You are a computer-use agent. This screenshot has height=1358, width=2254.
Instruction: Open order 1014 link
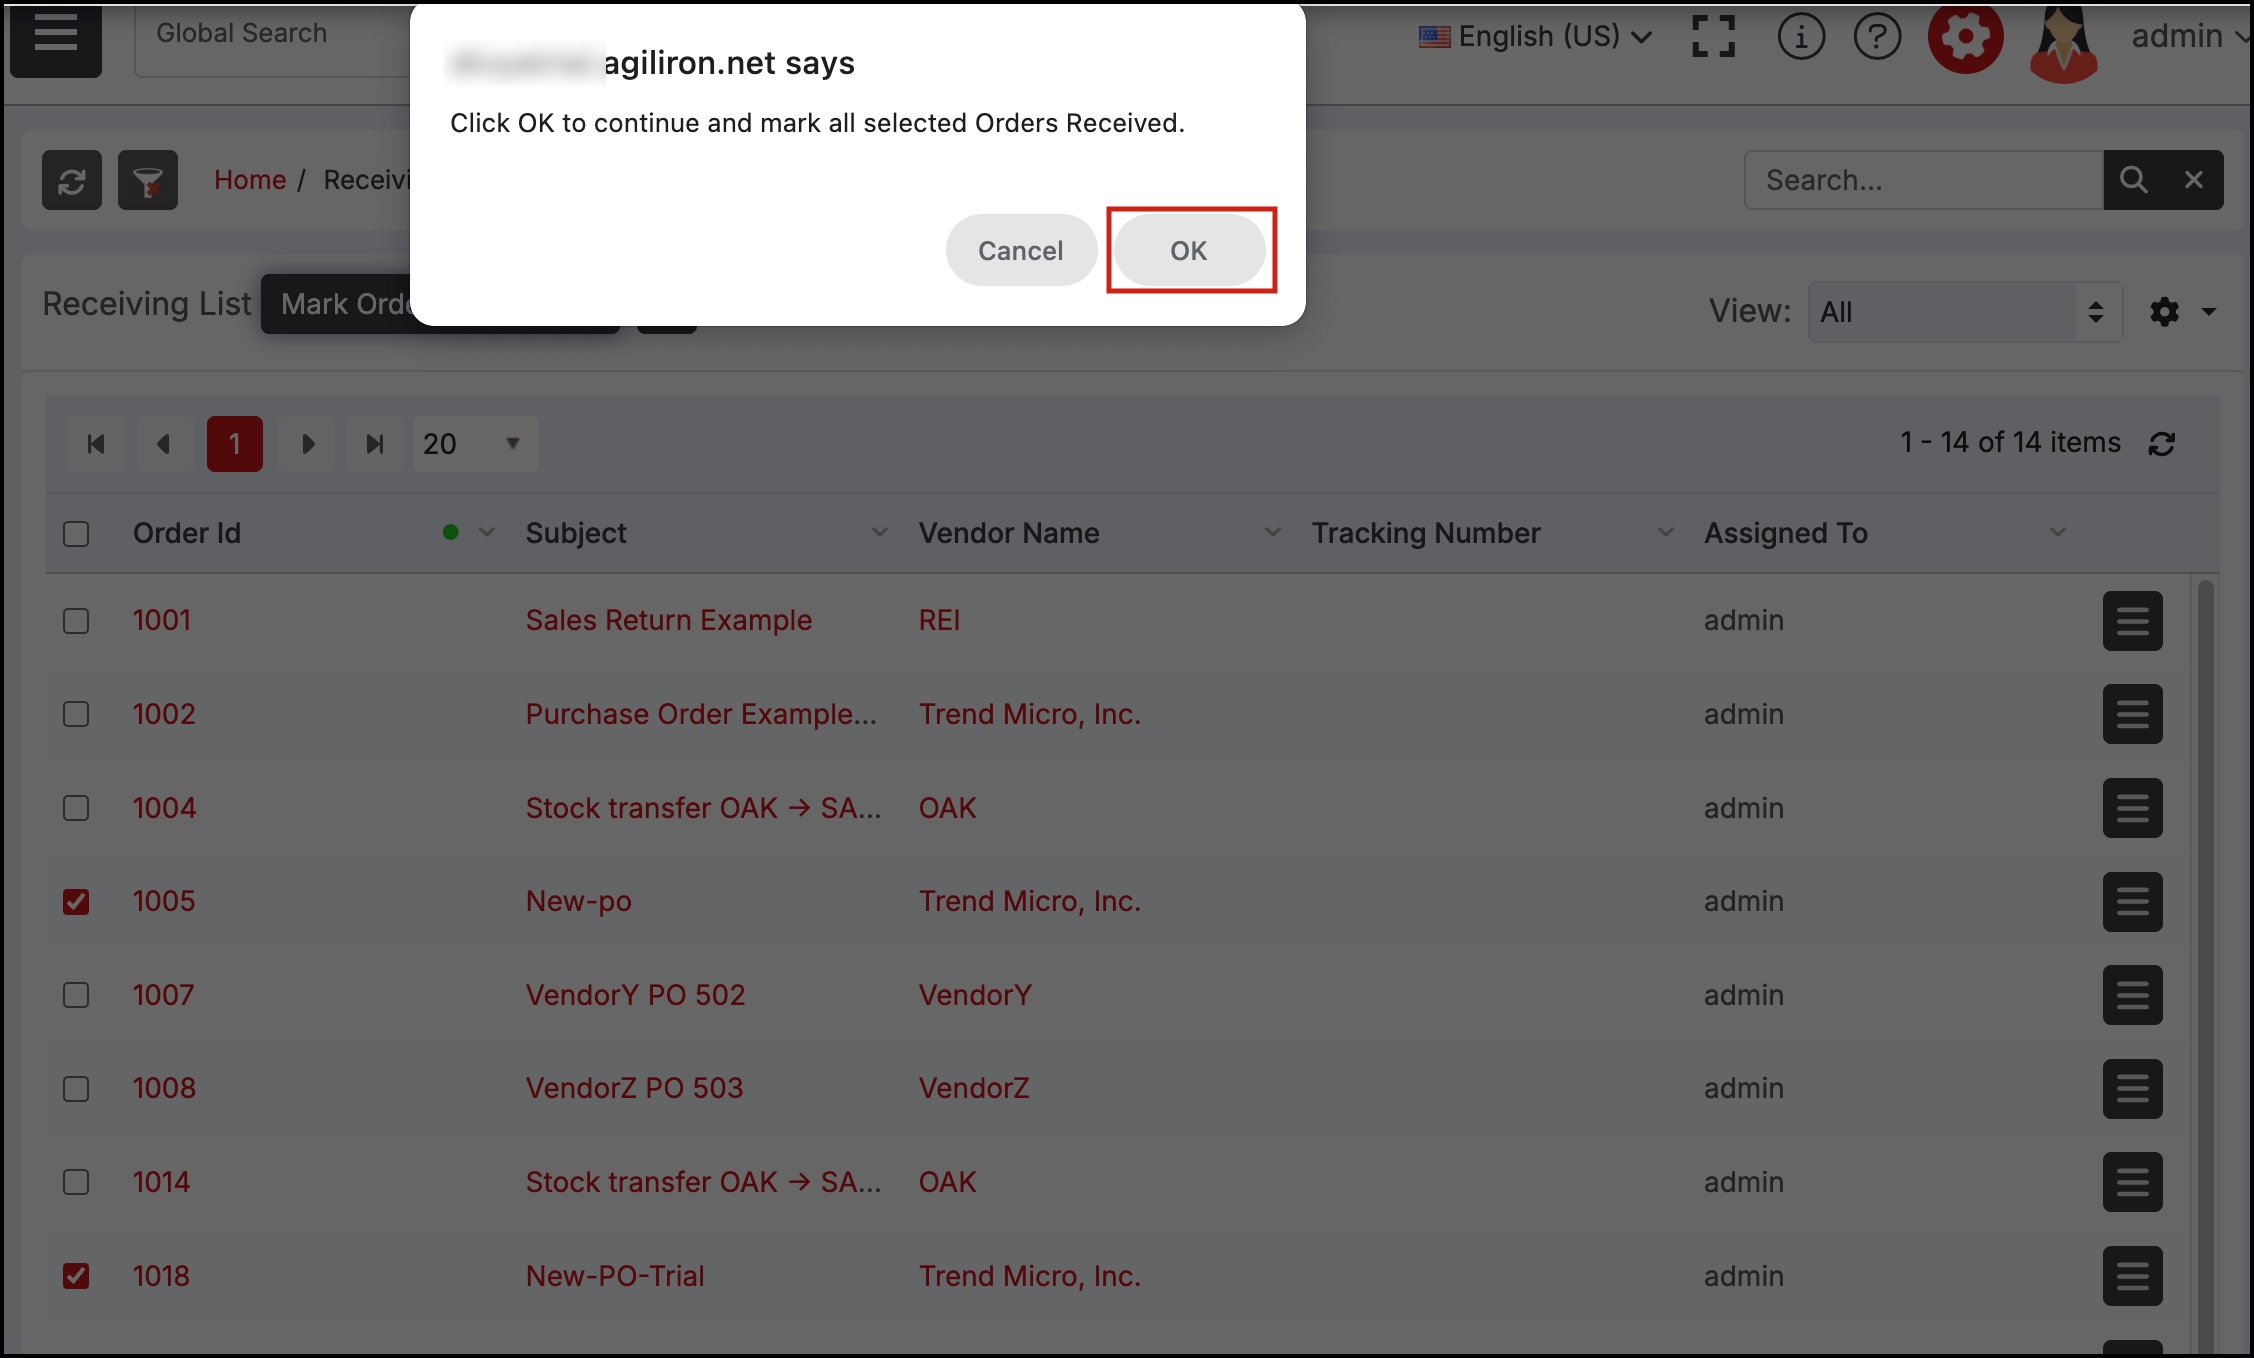point(162,1182)
